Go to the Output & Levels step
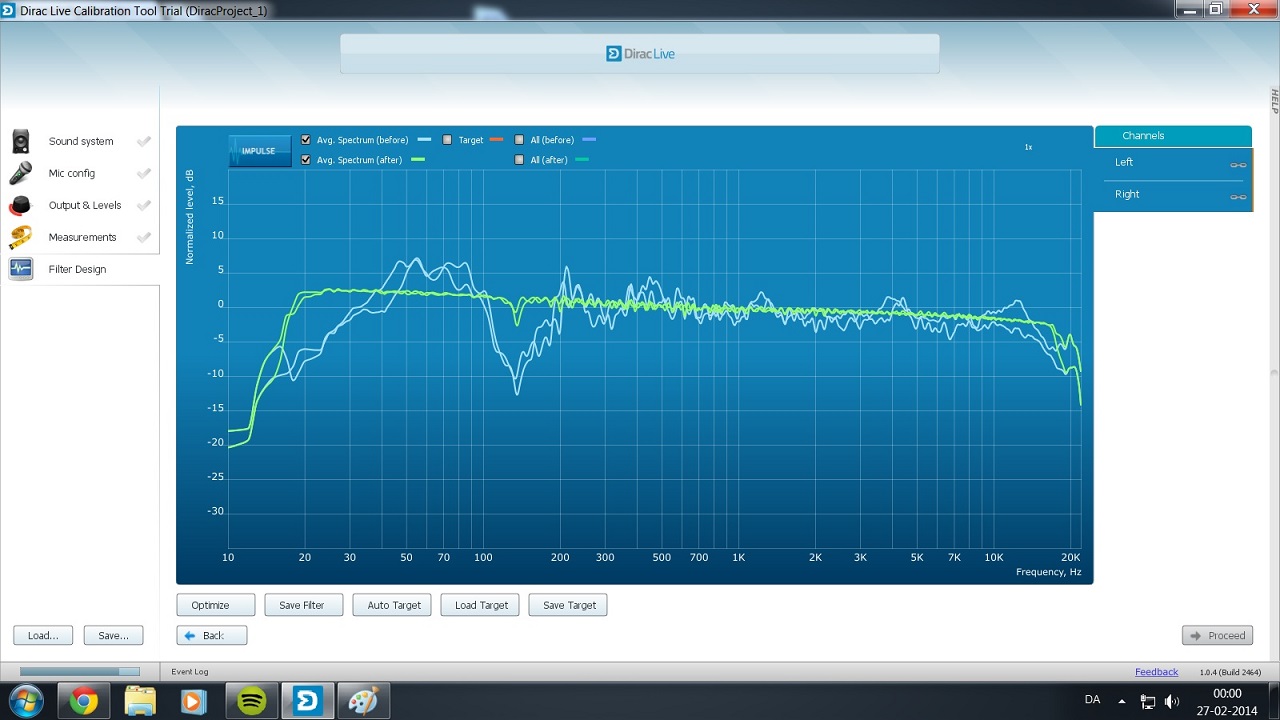Screen dimensions: 1280x720 [x=80, y=205]
